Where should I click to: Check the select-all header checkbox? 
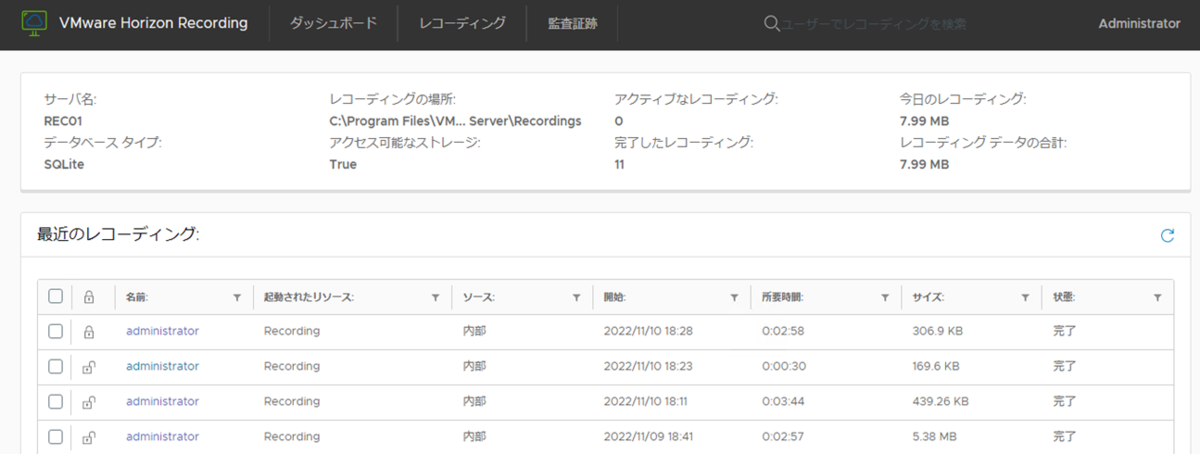(x=56, y=296)
